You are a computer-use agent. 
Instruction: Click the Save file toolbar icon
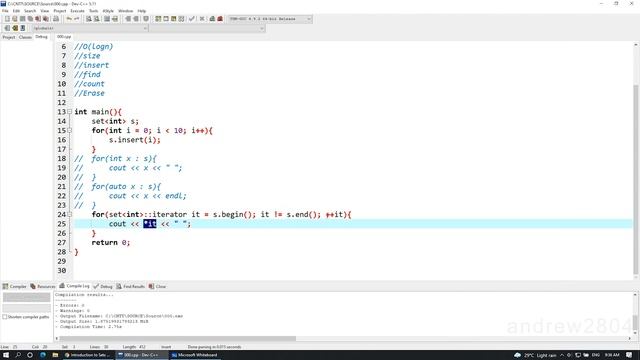pos(22,19)
